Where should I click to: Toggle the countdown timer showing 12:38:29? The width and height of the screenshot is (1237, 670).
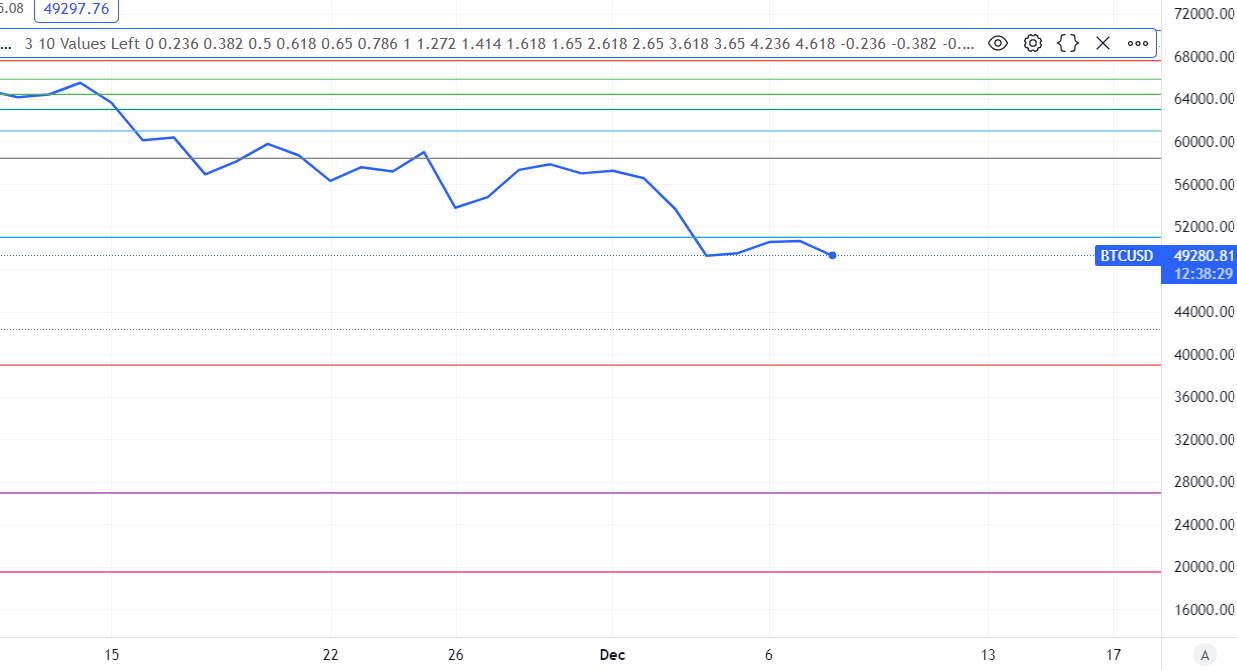[x=1204, y=271]
